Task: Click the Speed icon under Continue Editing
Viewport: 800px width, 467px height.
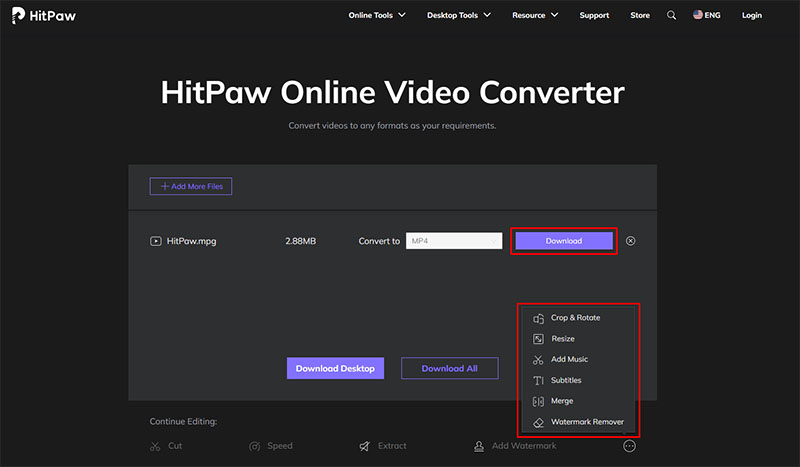Action: coord(255,447)
